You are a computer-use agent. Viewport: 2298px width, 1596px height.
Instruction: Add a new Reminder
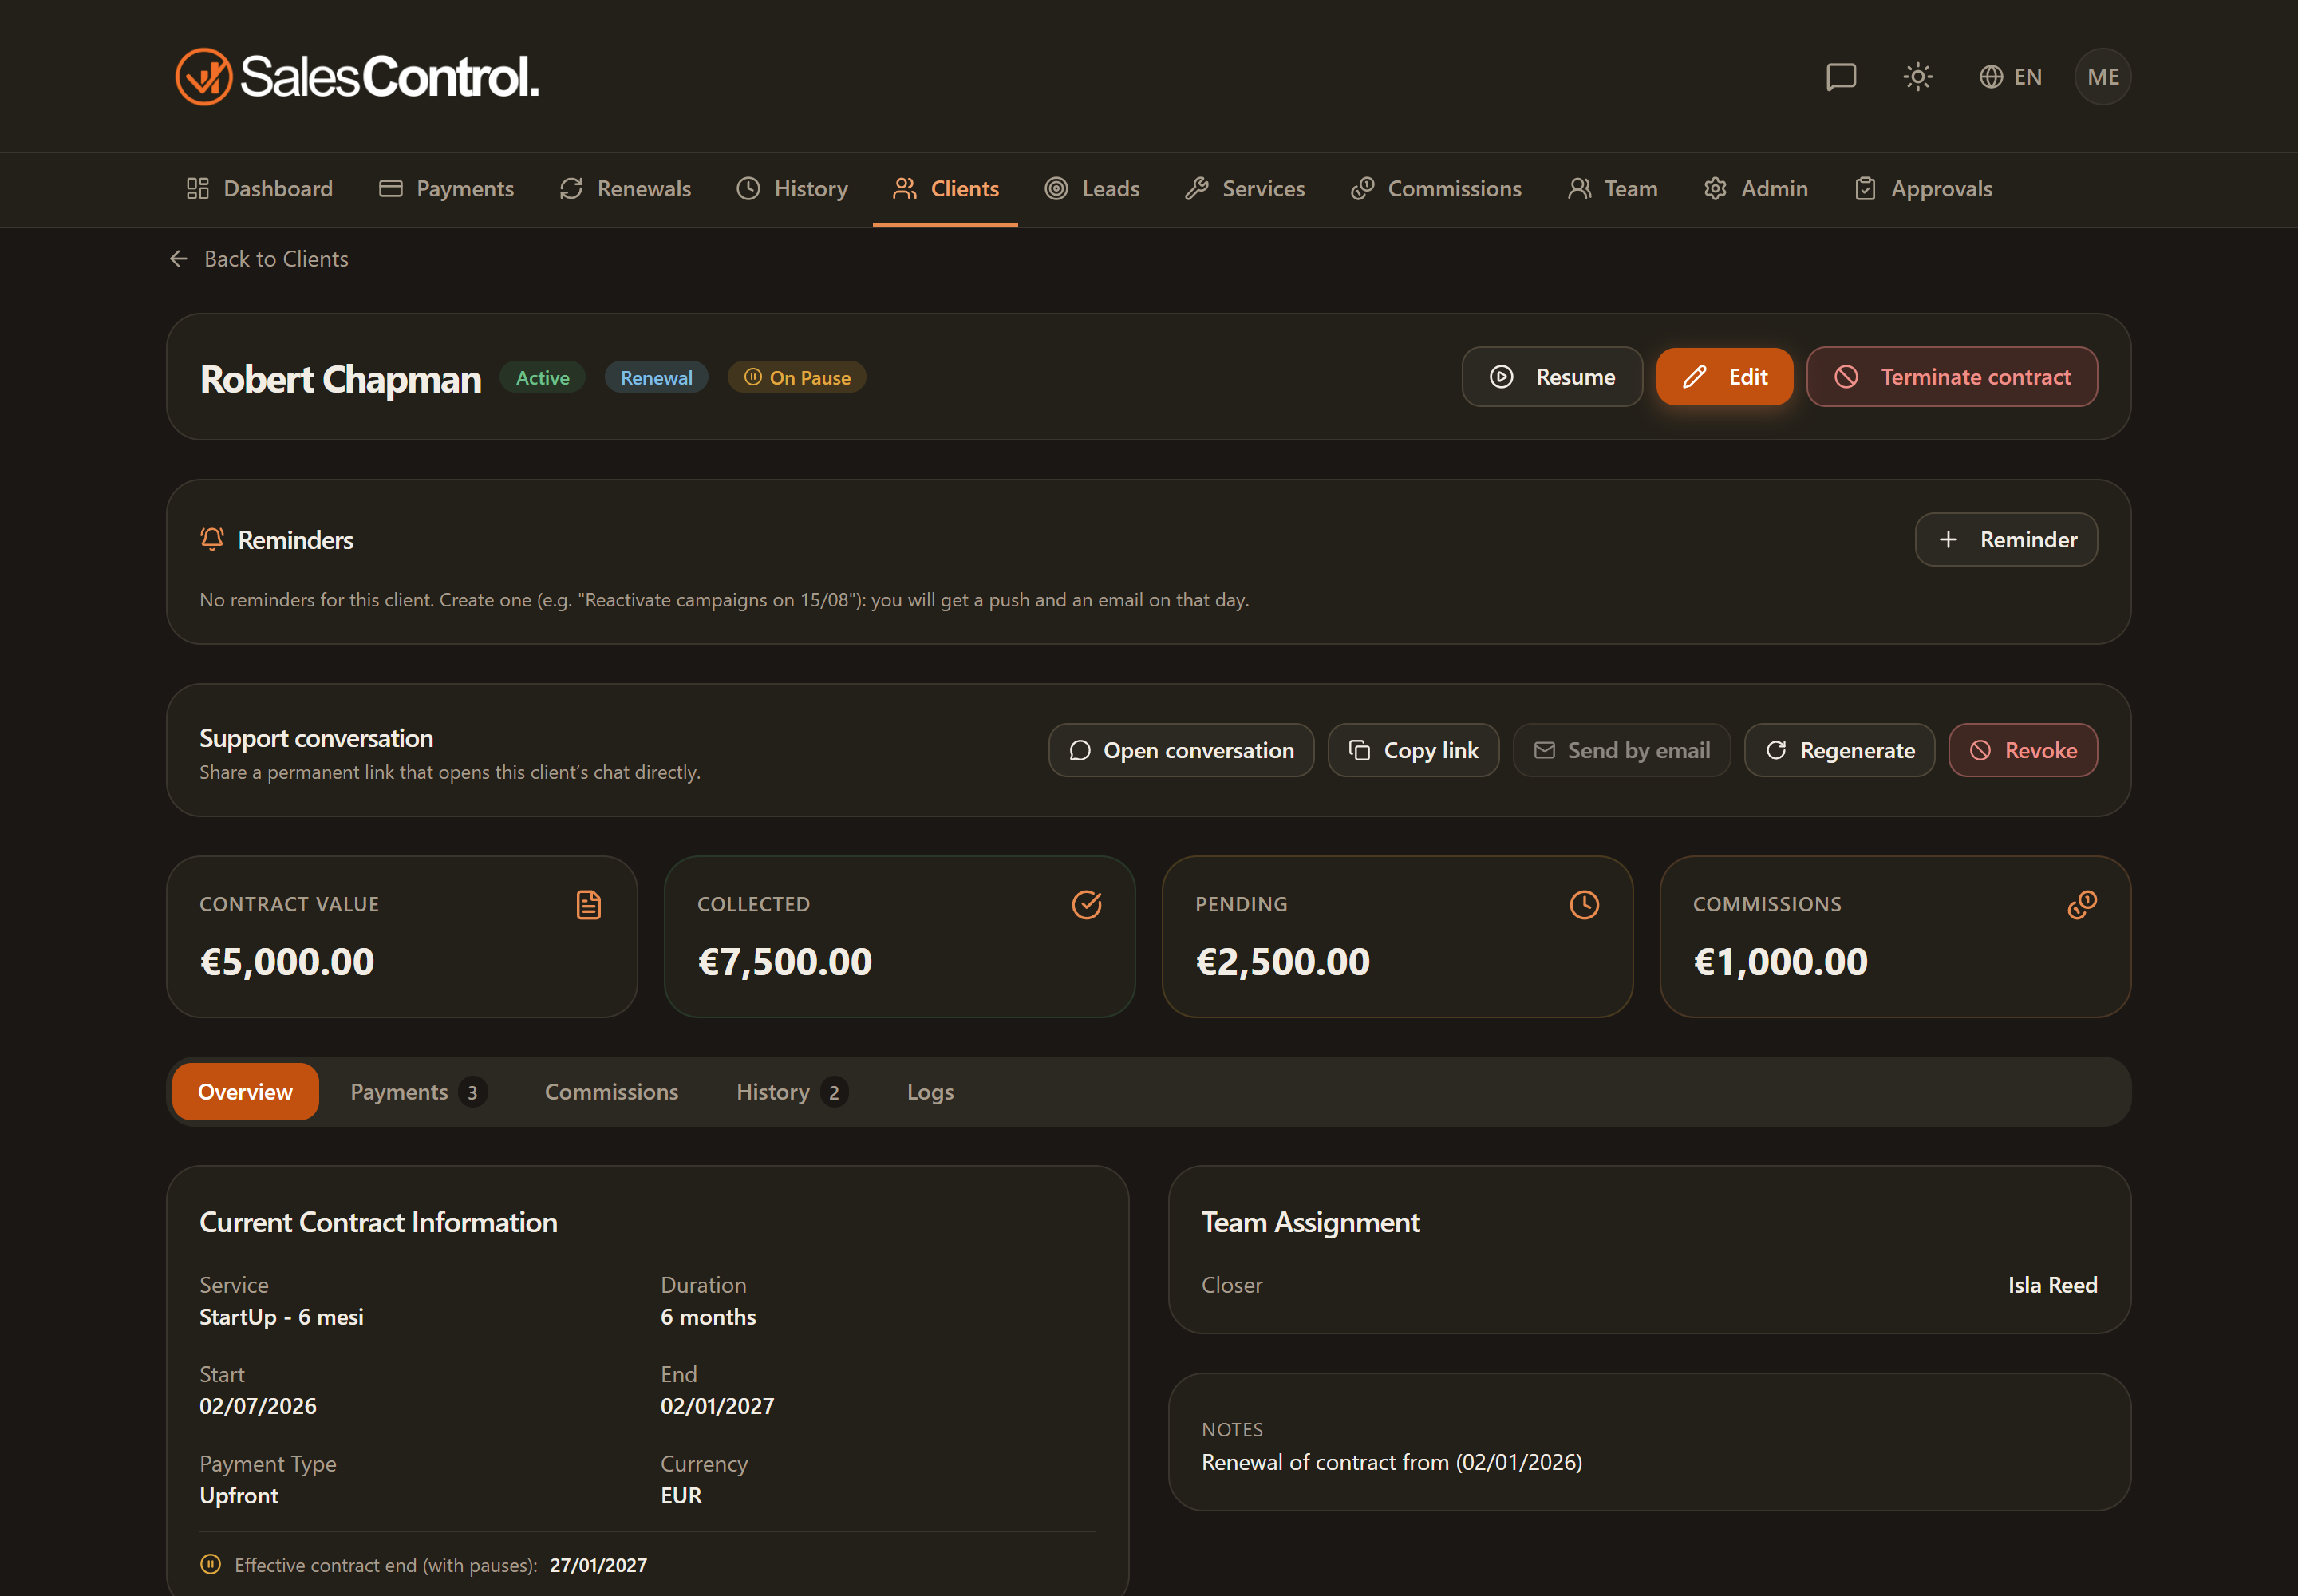[x=2005, y=540]
